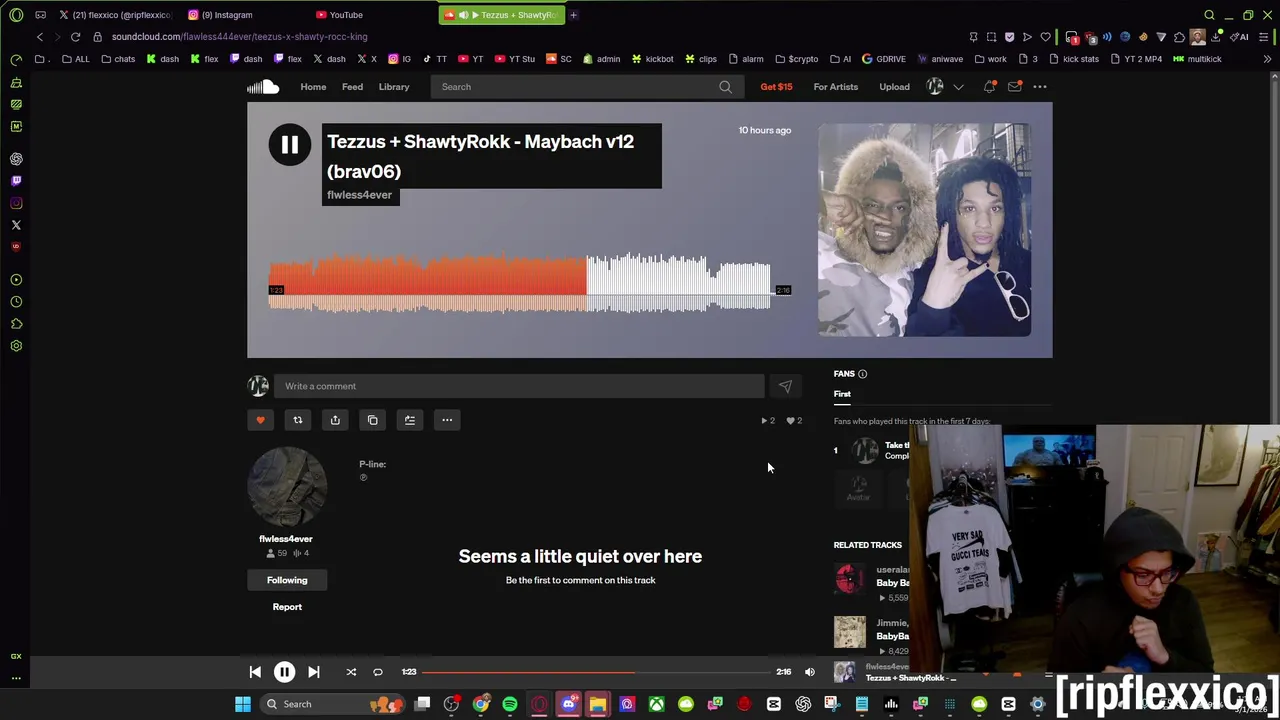Skip to next track in player bar

pos(313,672)
